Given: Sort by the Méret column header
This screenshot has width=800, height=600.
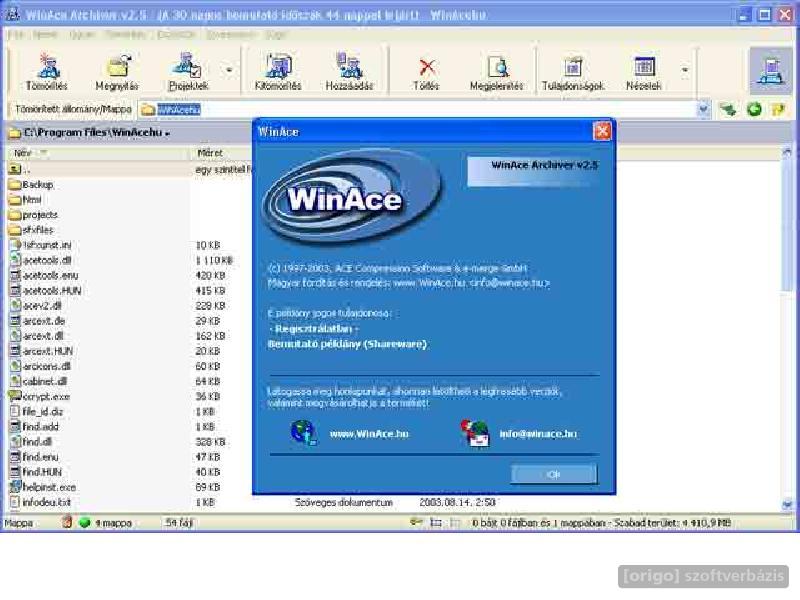Looking at the screenshot, I should click(210, 153).
